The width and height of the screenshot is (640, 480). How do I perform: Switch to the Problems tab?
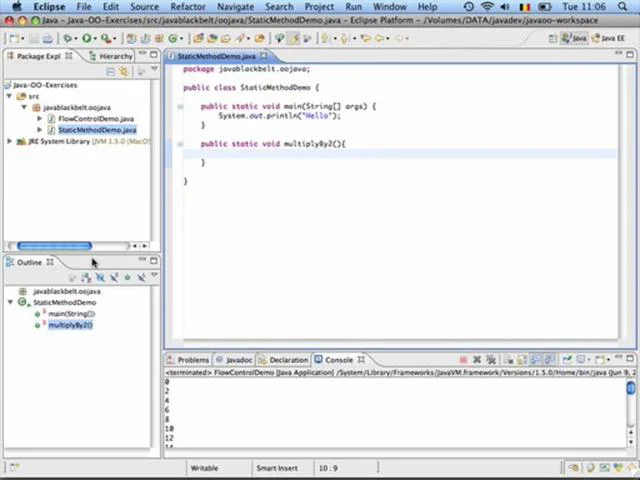click(189, 360)
